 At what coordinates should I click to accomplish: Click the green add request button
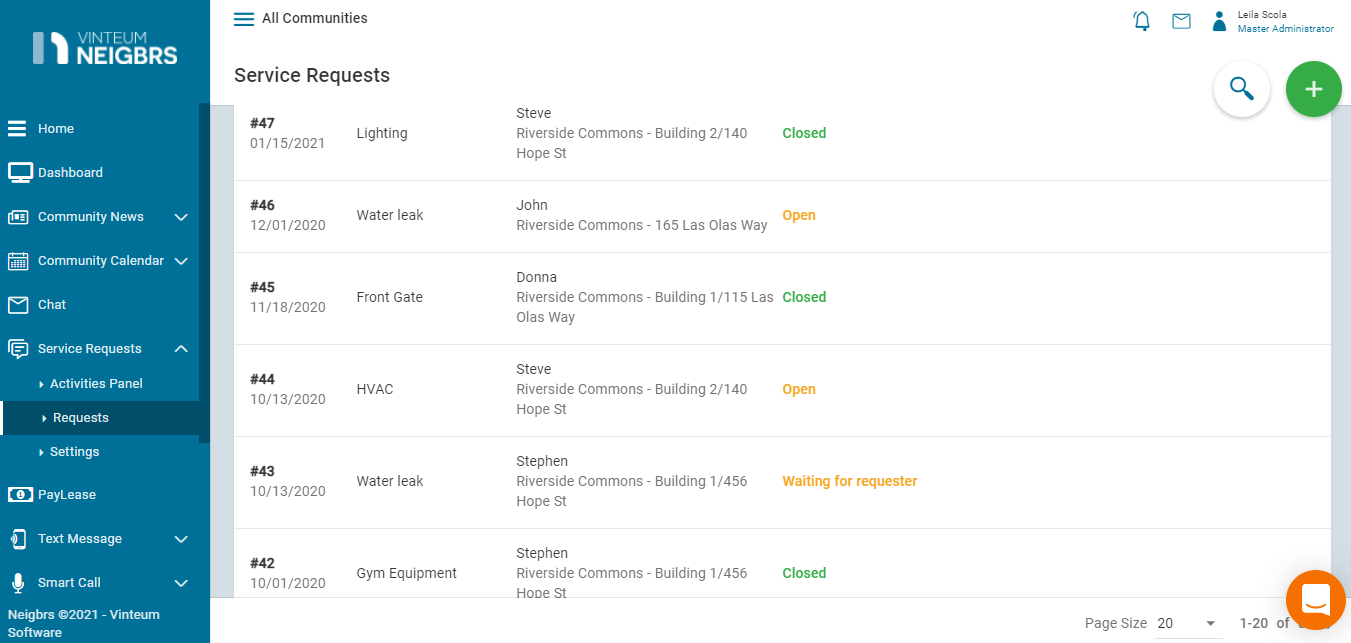tap(1313, 89)
